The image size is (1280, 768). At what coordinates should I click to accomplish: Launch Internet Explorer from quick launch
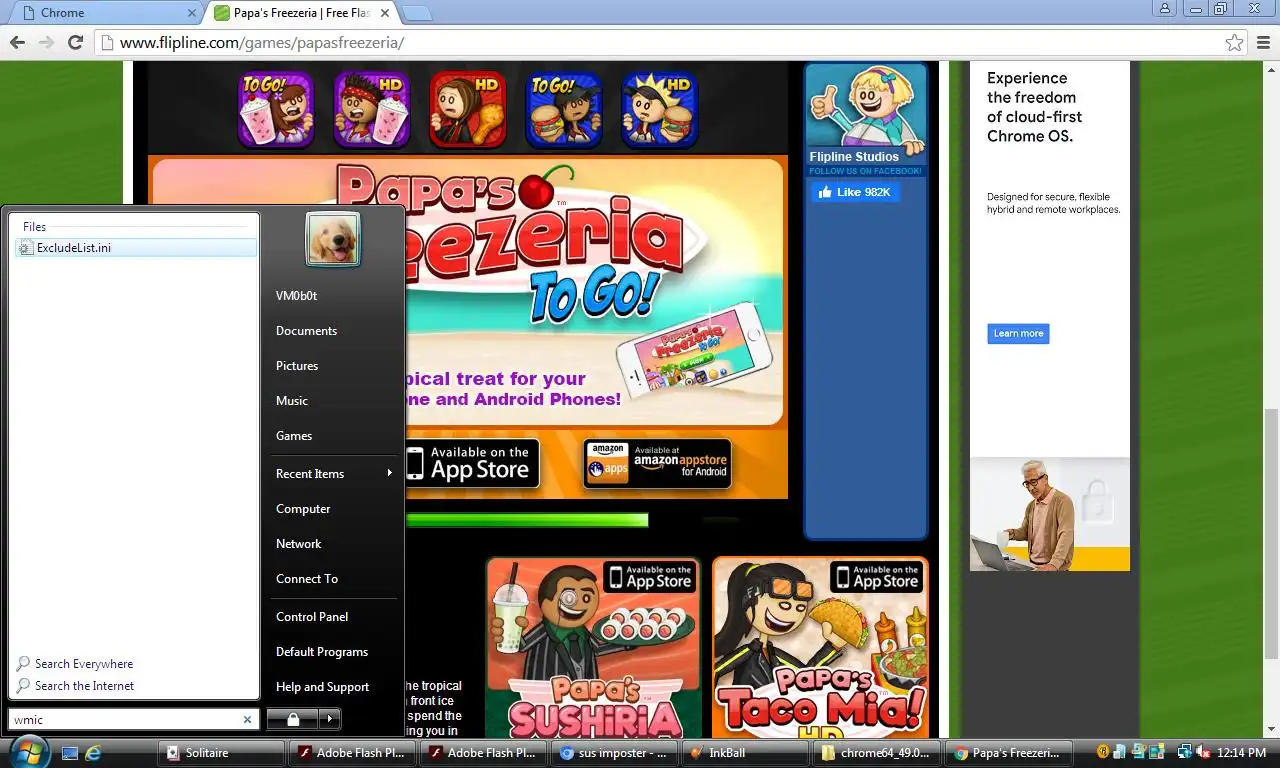pos(94,753)
